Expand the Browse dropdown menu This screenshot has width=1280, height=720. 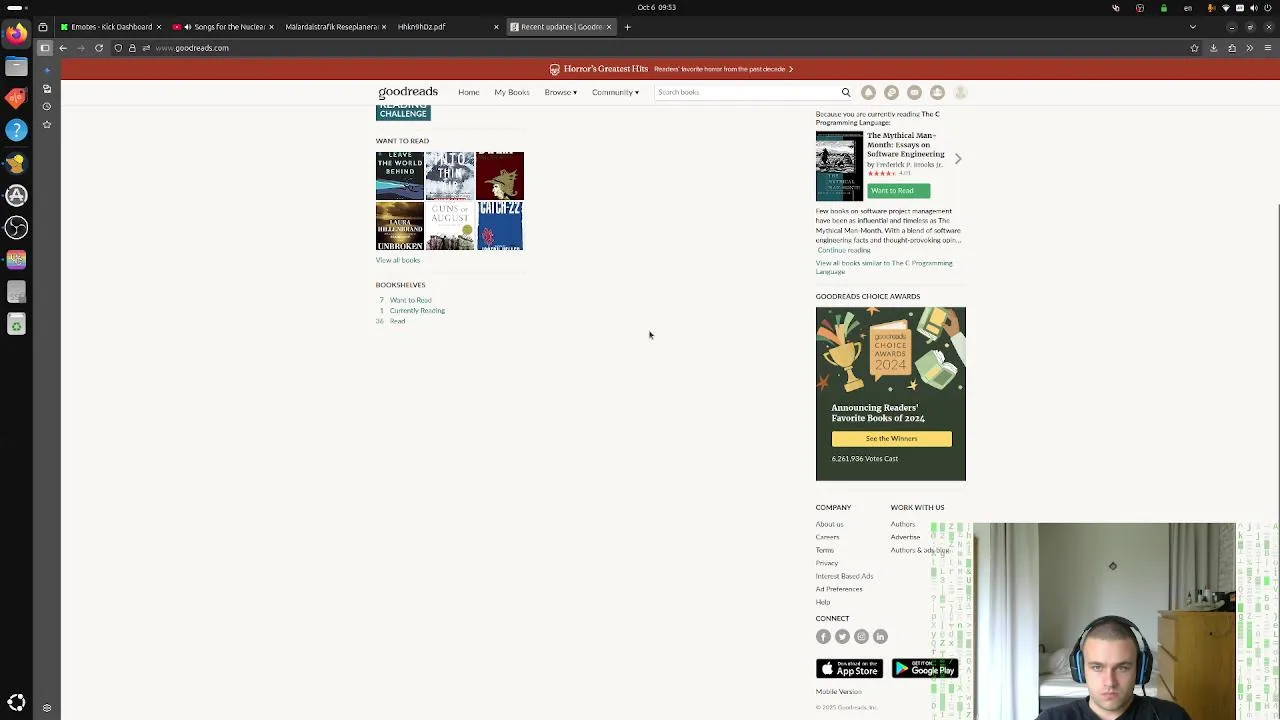tap(560, 92)
